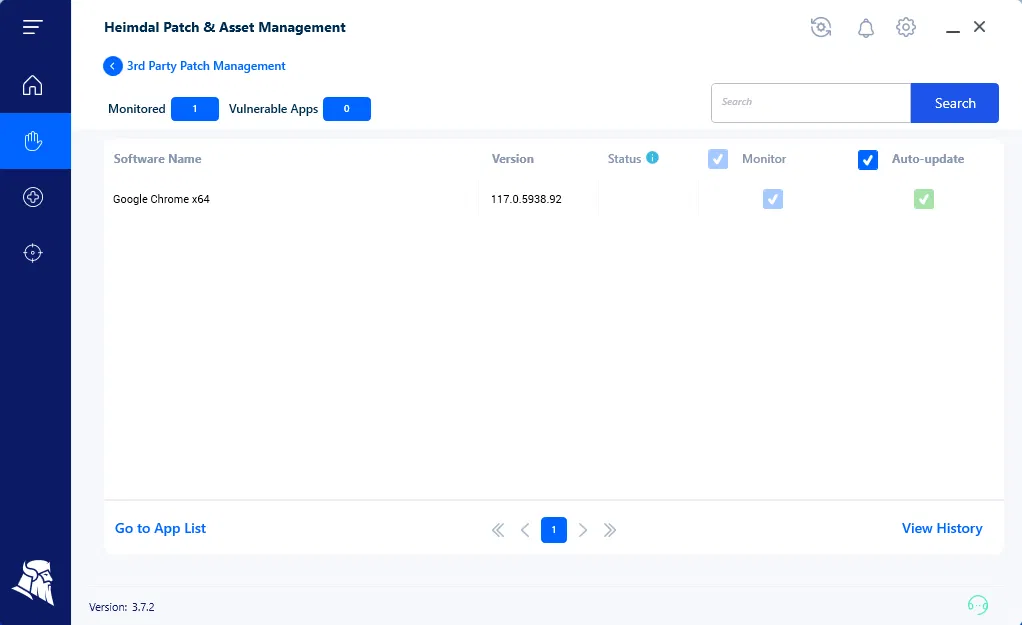This screenshot has width=1022, height=625.
Task: Focus the Search input field
Action: point(811,103)
